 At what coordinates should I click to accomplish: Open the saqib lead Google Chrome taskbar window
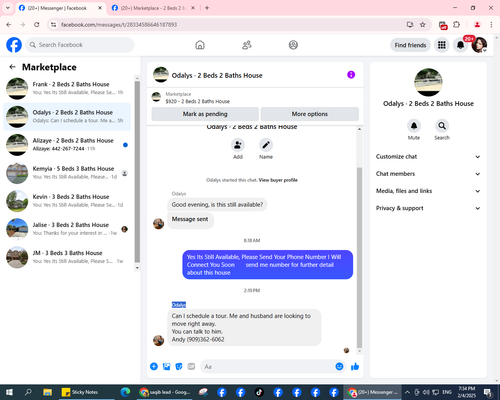[165, 392]
